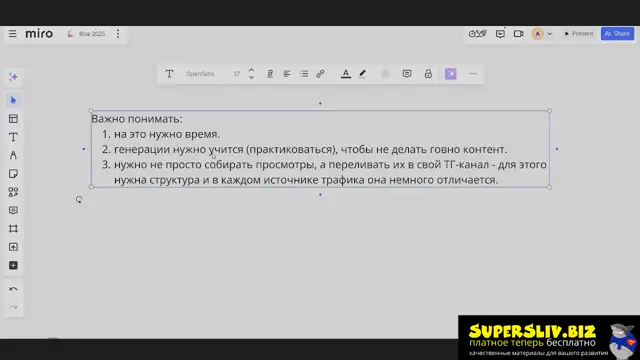This screenshot has height=360, width=640.
Task: Click the font size 37 field
Action: (x=237, y=74)
